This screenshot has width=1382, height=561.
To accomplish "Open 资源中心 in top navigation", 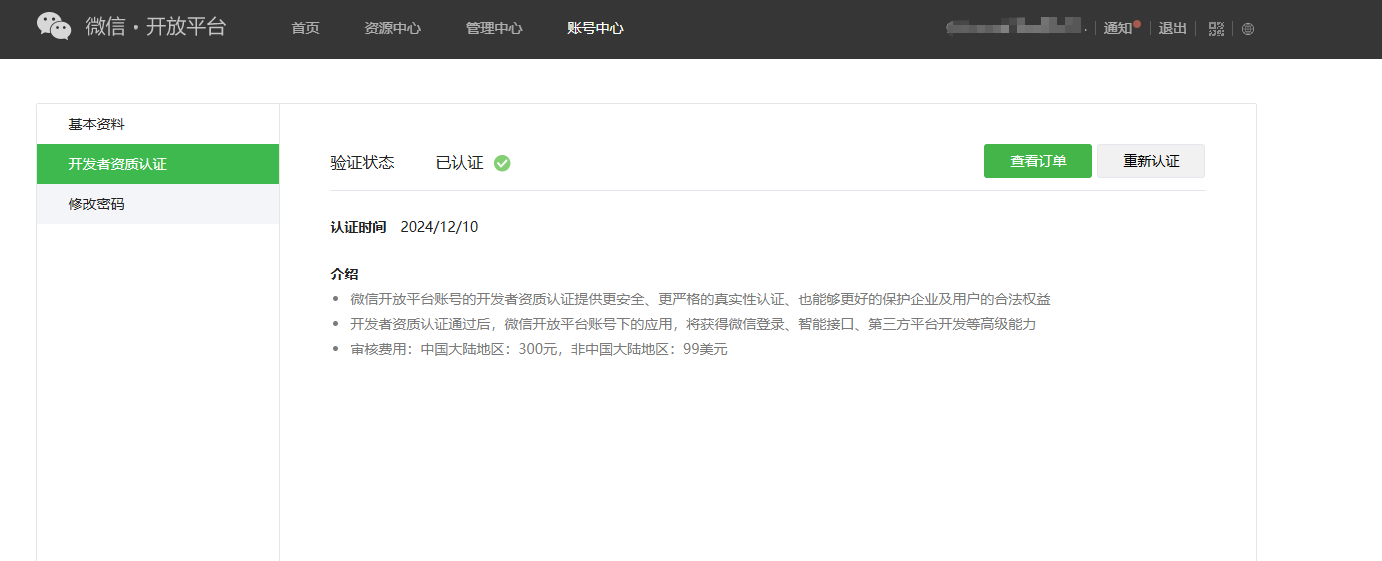I will (x=392, y=28).
